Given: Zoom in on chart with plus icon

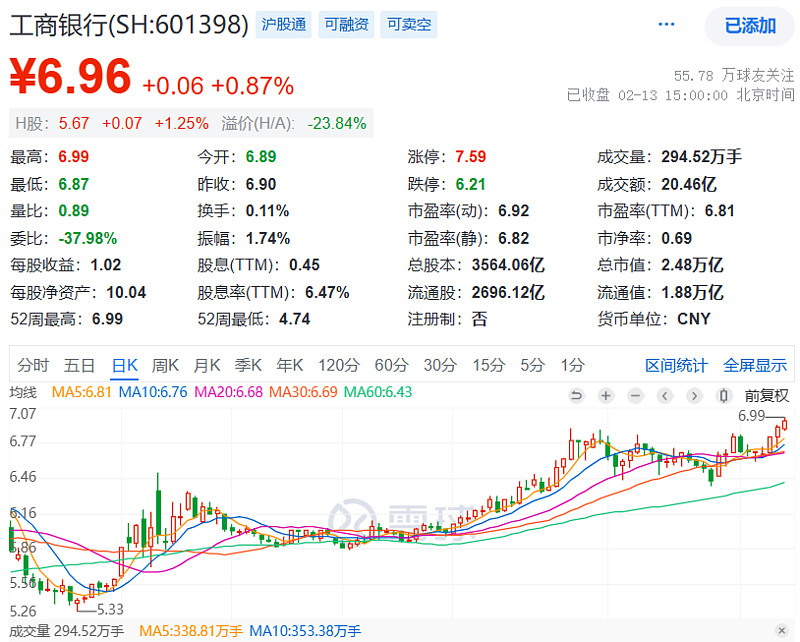Looking at the screenshot, I should click(606, 396).
